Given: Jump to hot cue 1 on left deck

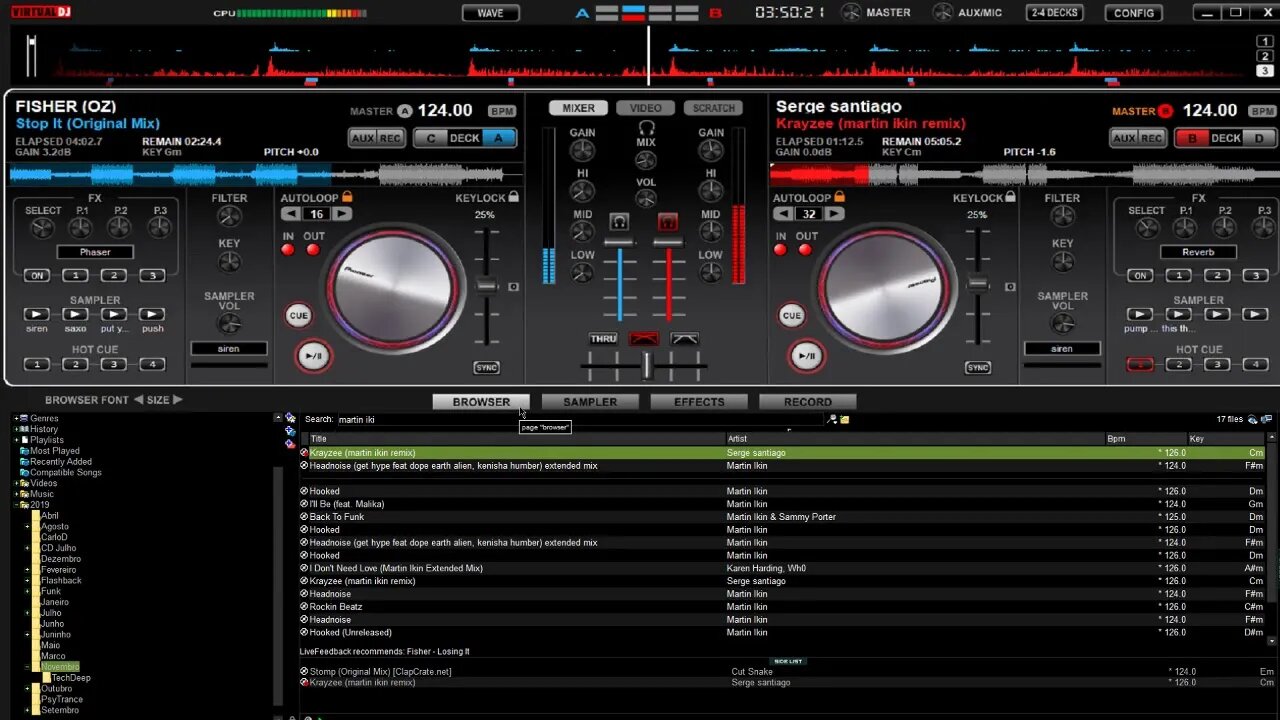Looking at the screenshot, I should (x=37, y=364).
